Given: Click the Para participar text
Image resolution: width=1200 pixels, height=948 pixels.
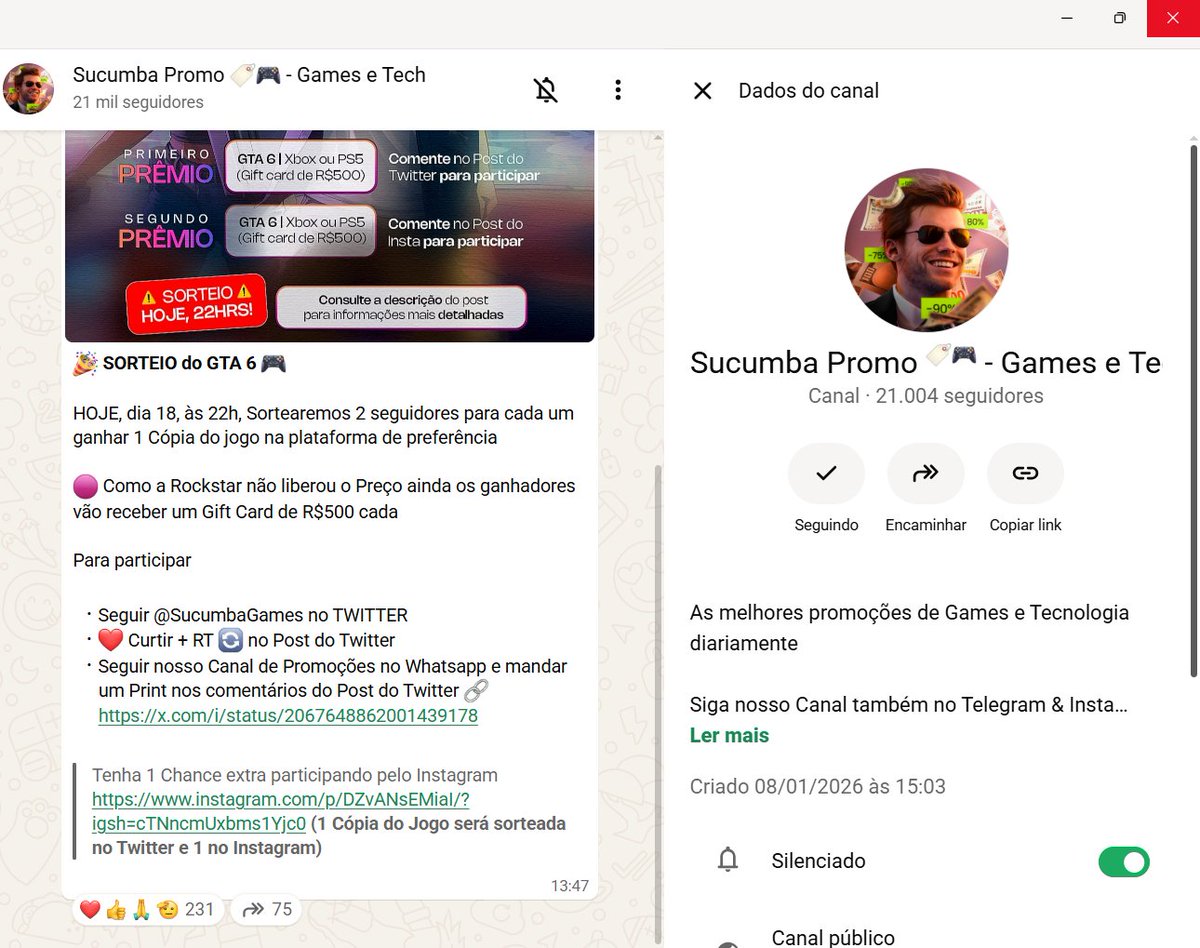Looking at the screenshot, I should 132,560.
